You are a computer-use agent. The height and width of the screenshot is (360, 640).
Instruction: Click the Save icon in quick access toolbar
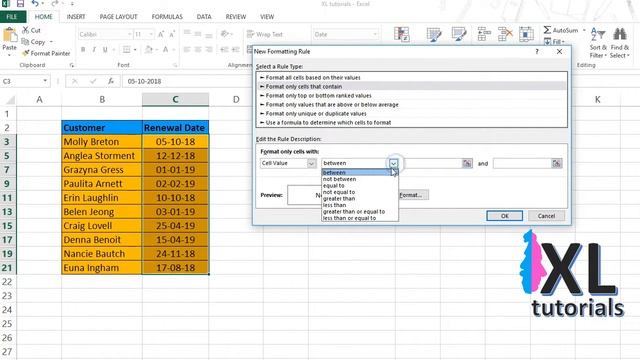coord(20,4)
